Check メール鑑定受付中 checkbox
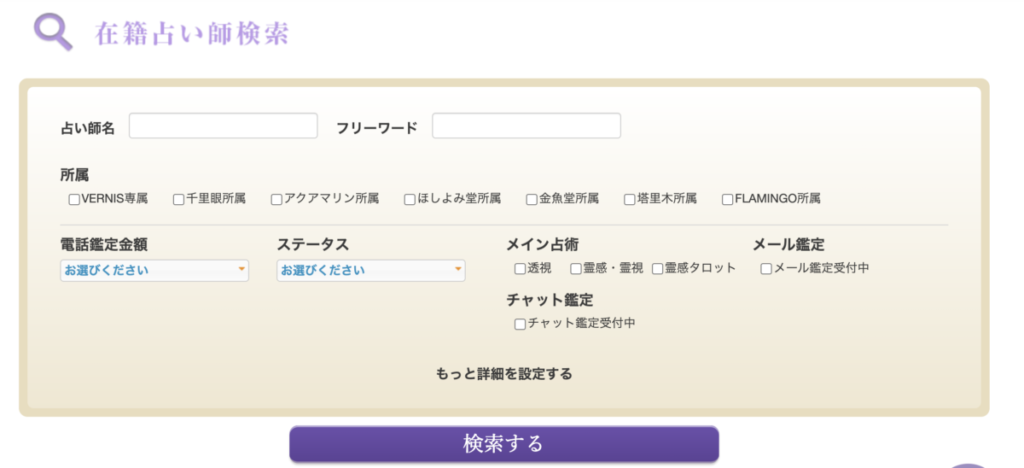The image size is (1024, 468). pyautogui.click(x=766, y=268)
